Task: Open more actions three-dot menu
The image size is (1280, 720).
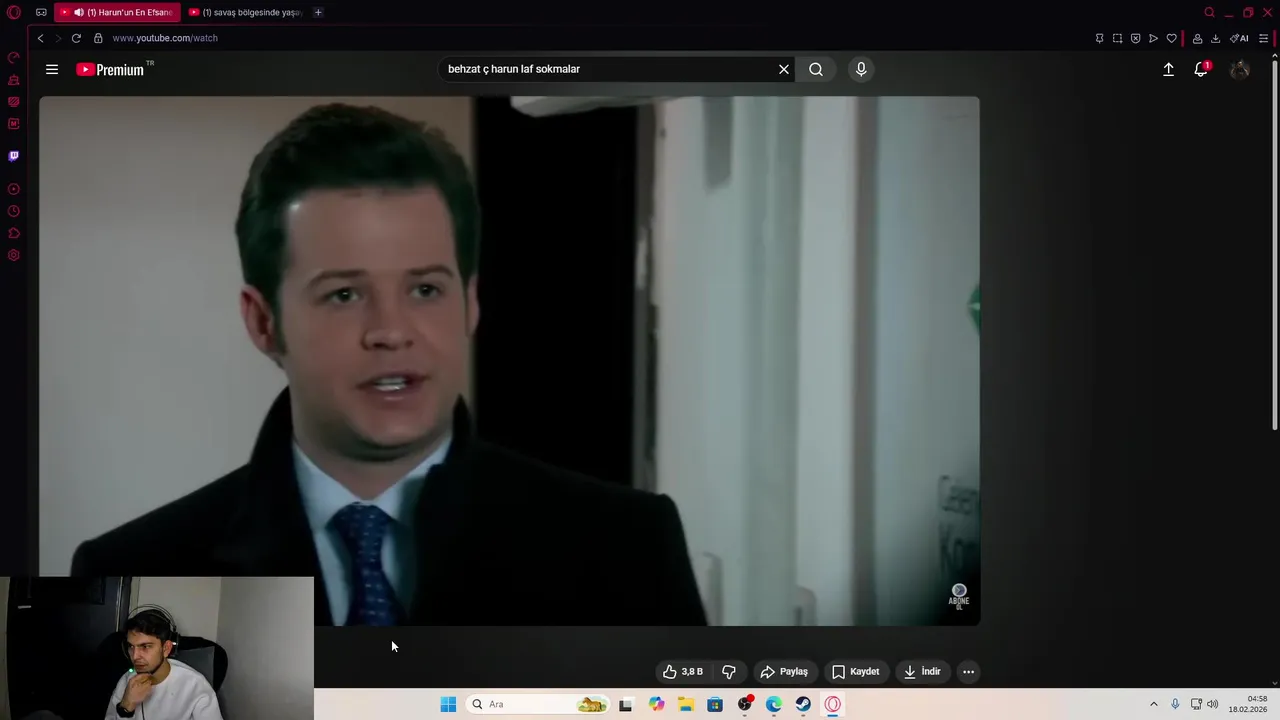Action: [968, 672]
